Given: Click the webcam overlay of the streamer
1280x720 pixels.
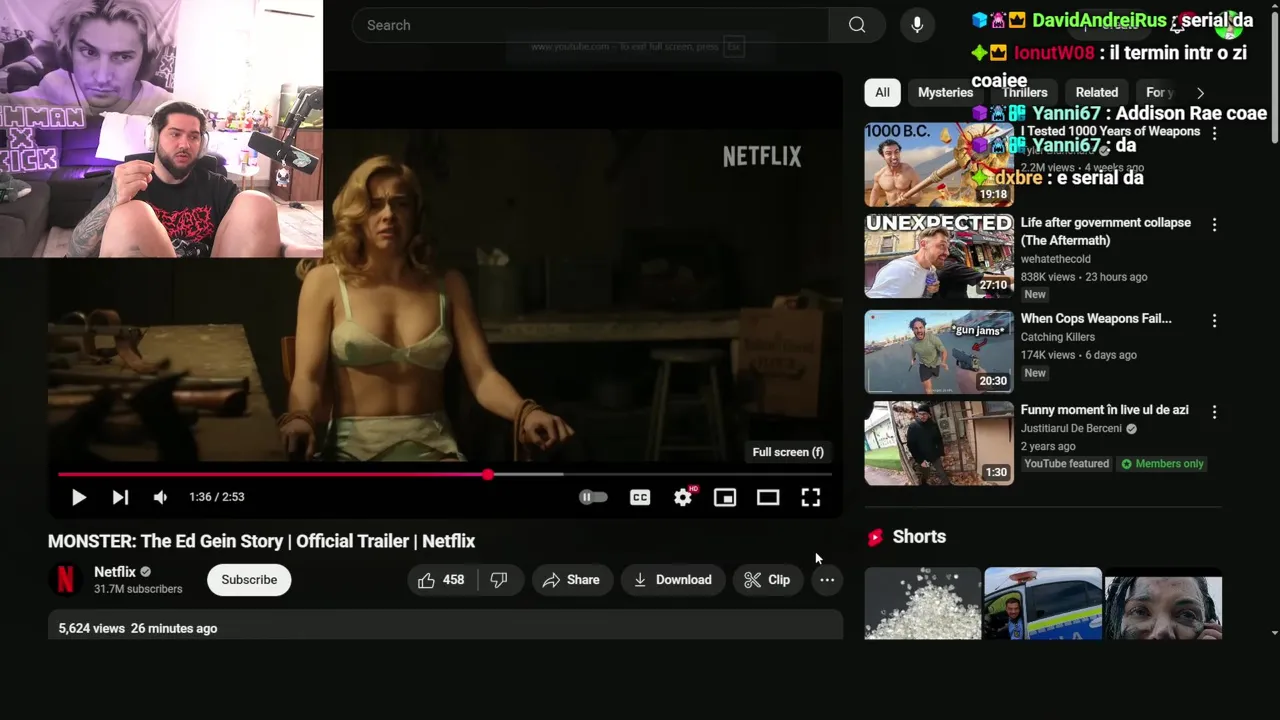Looking at the screenshot, I should tap(161, 129).
